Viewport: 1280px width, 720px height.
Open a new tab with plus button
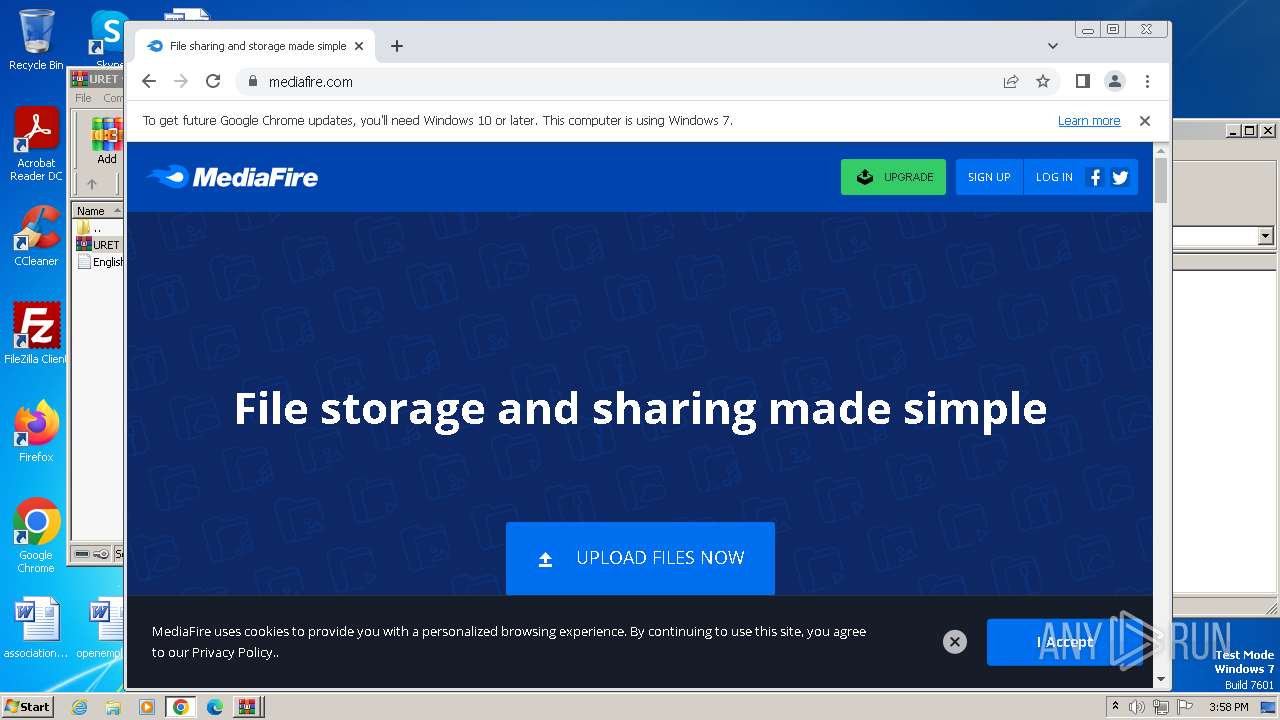point(397,46)
